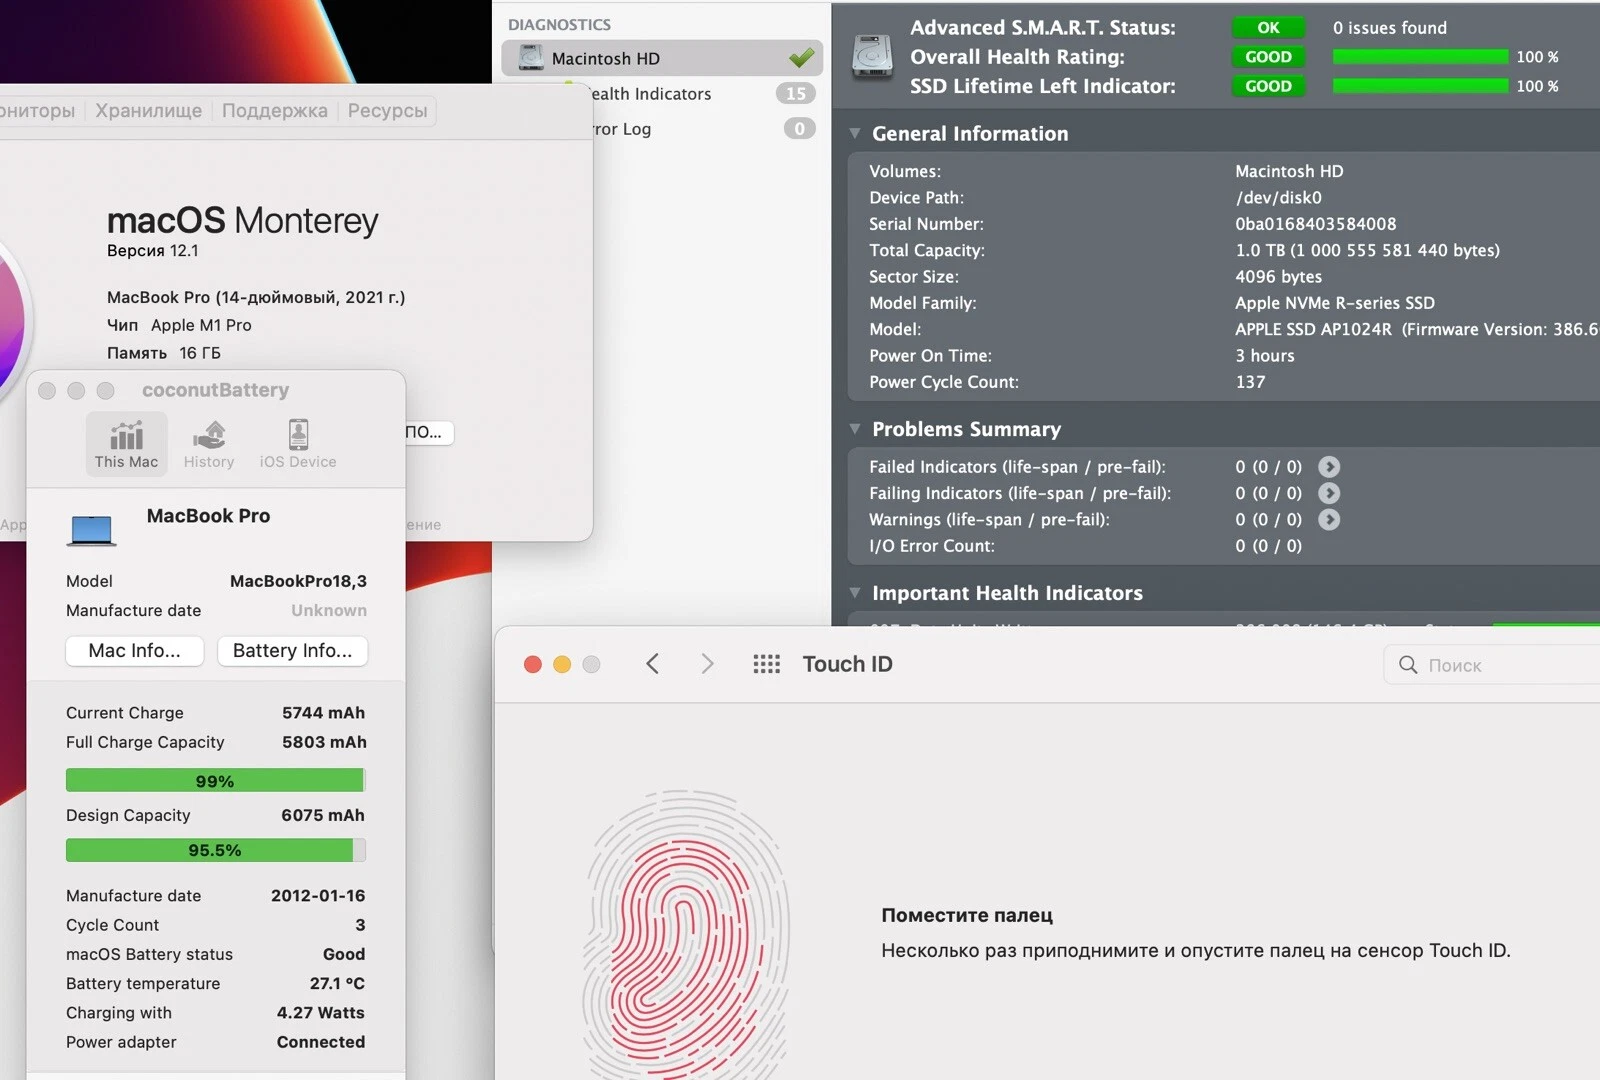Switch to This Mac tab in coconutBattery
This screenshot has width=1600, height=1080.
click(126, 443)
